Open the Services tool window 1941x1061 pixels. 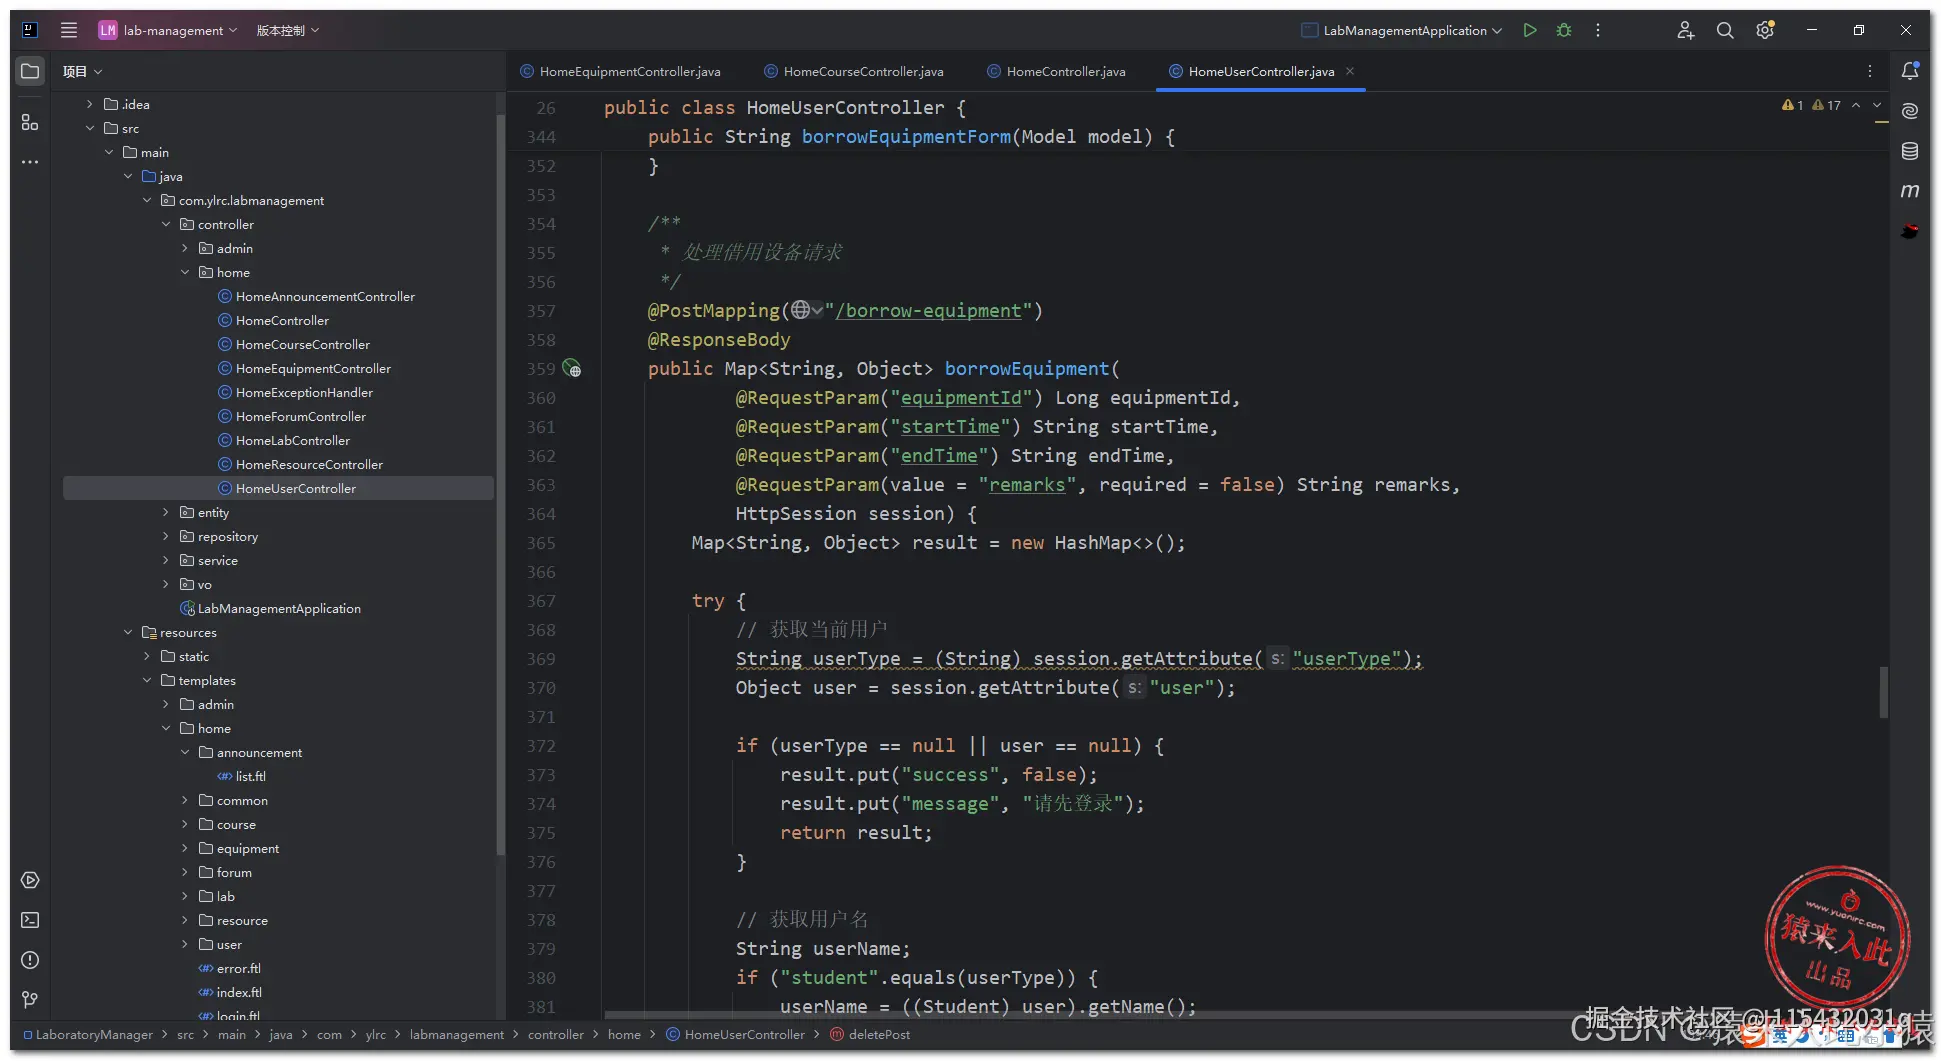[30, 880]
